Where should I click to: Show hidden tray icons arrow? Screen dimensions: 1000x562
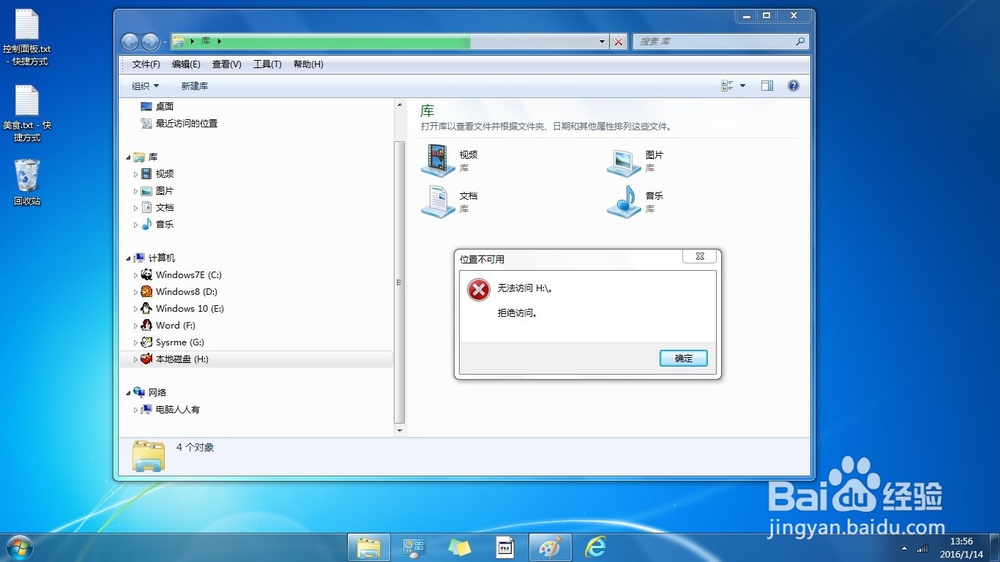tap(904, 548)
